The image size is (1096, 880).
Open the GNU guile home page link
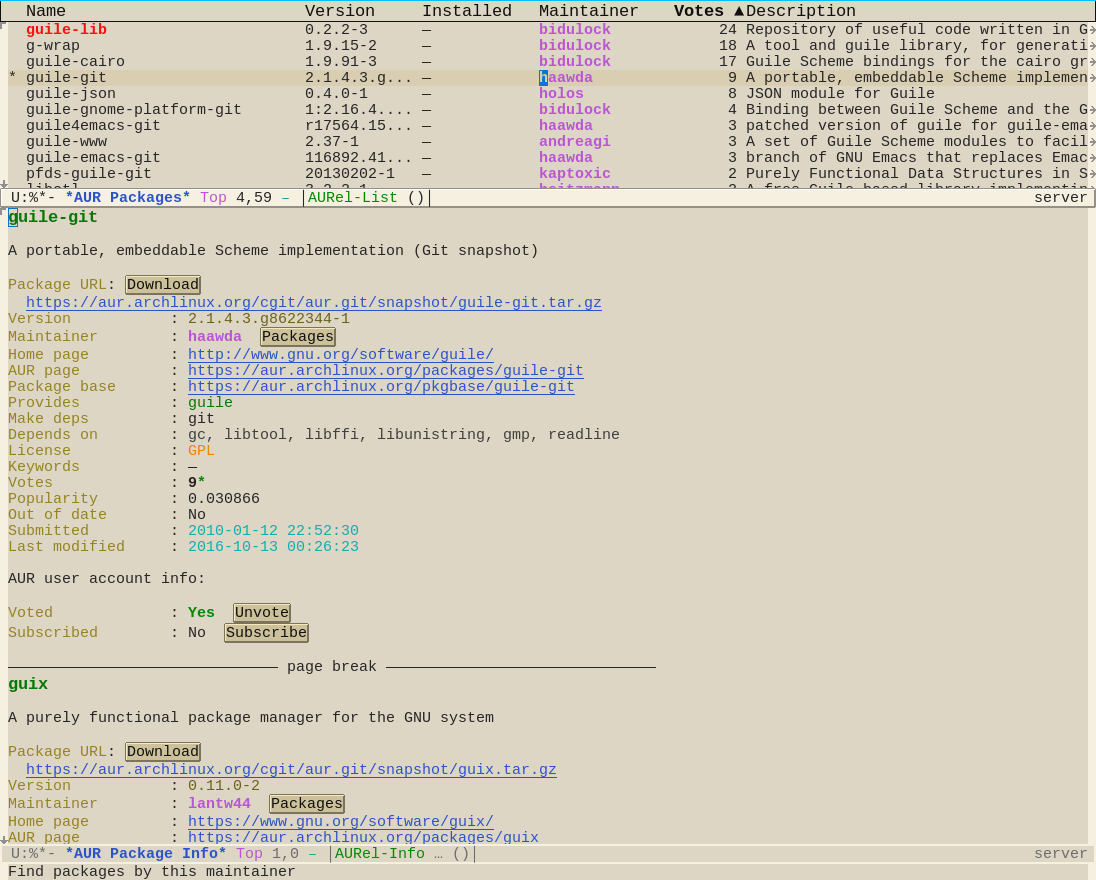(x=340, y=354)
